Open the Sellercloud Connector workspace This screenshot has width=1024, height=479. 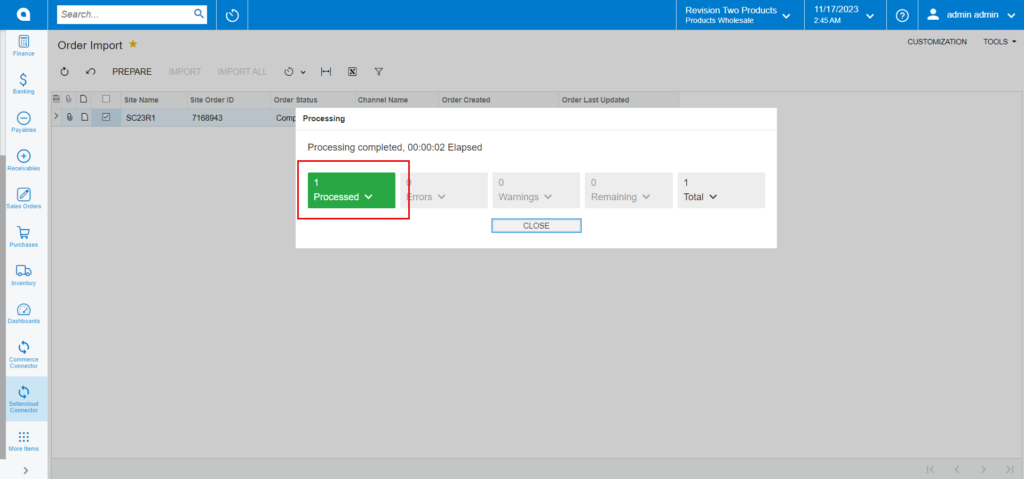click(x=24, y=399)
